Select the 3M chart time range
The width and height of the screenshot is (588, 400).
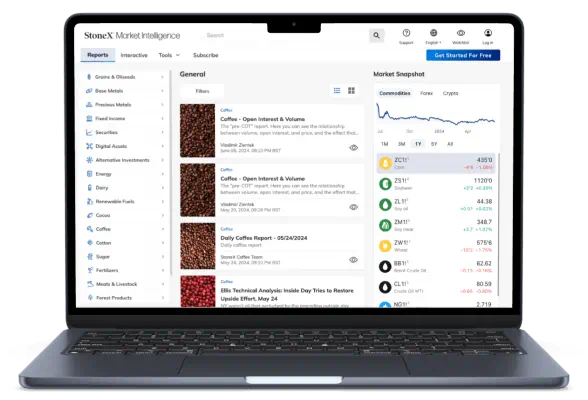[402, 144]
